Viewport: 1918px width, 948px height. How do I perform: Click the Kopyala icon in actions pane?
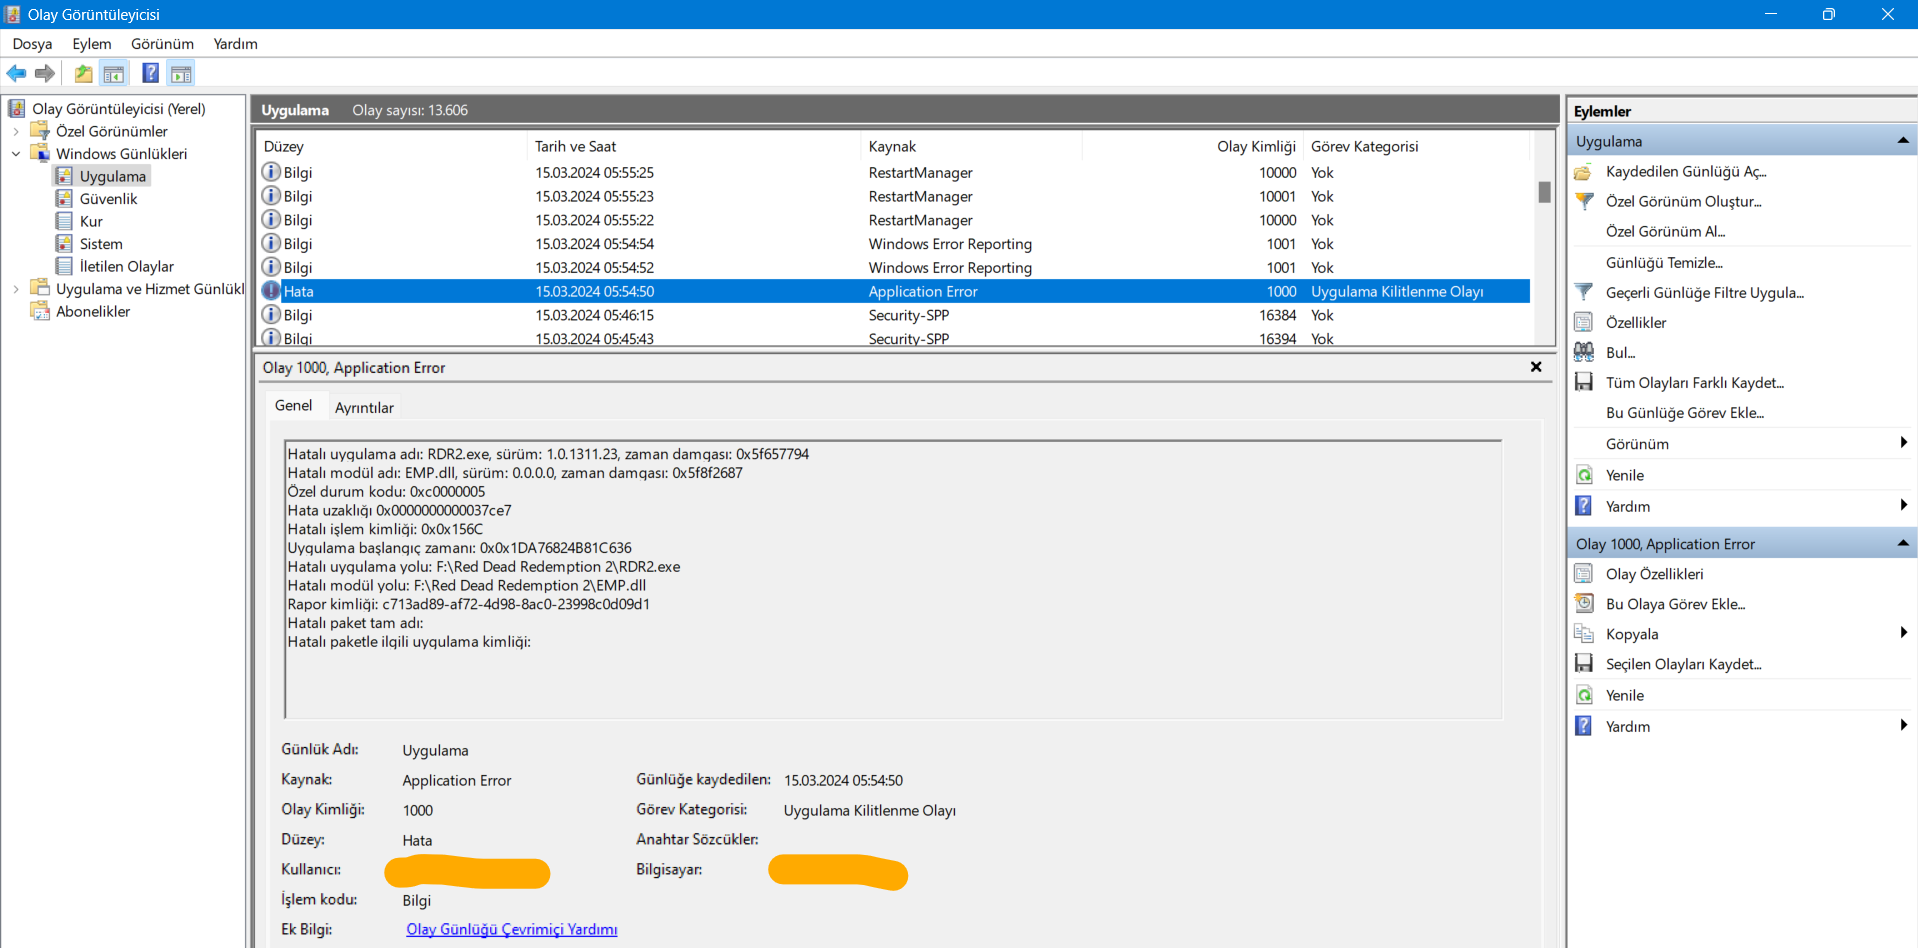click(1584, 634)
